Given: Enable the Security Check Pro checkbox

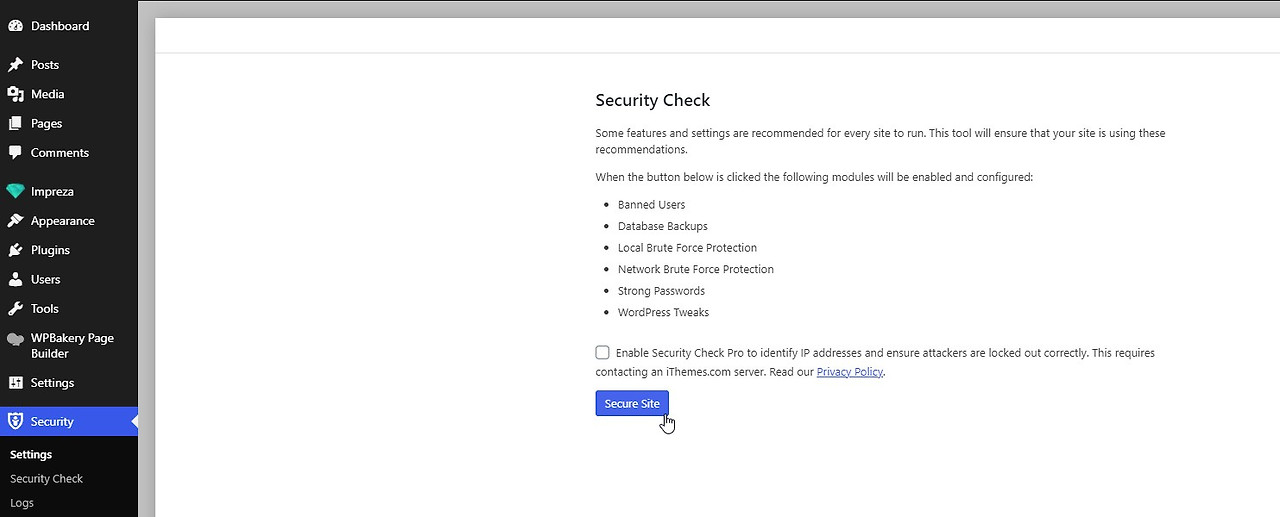Looking at the screenshot, I should point(602,352).
